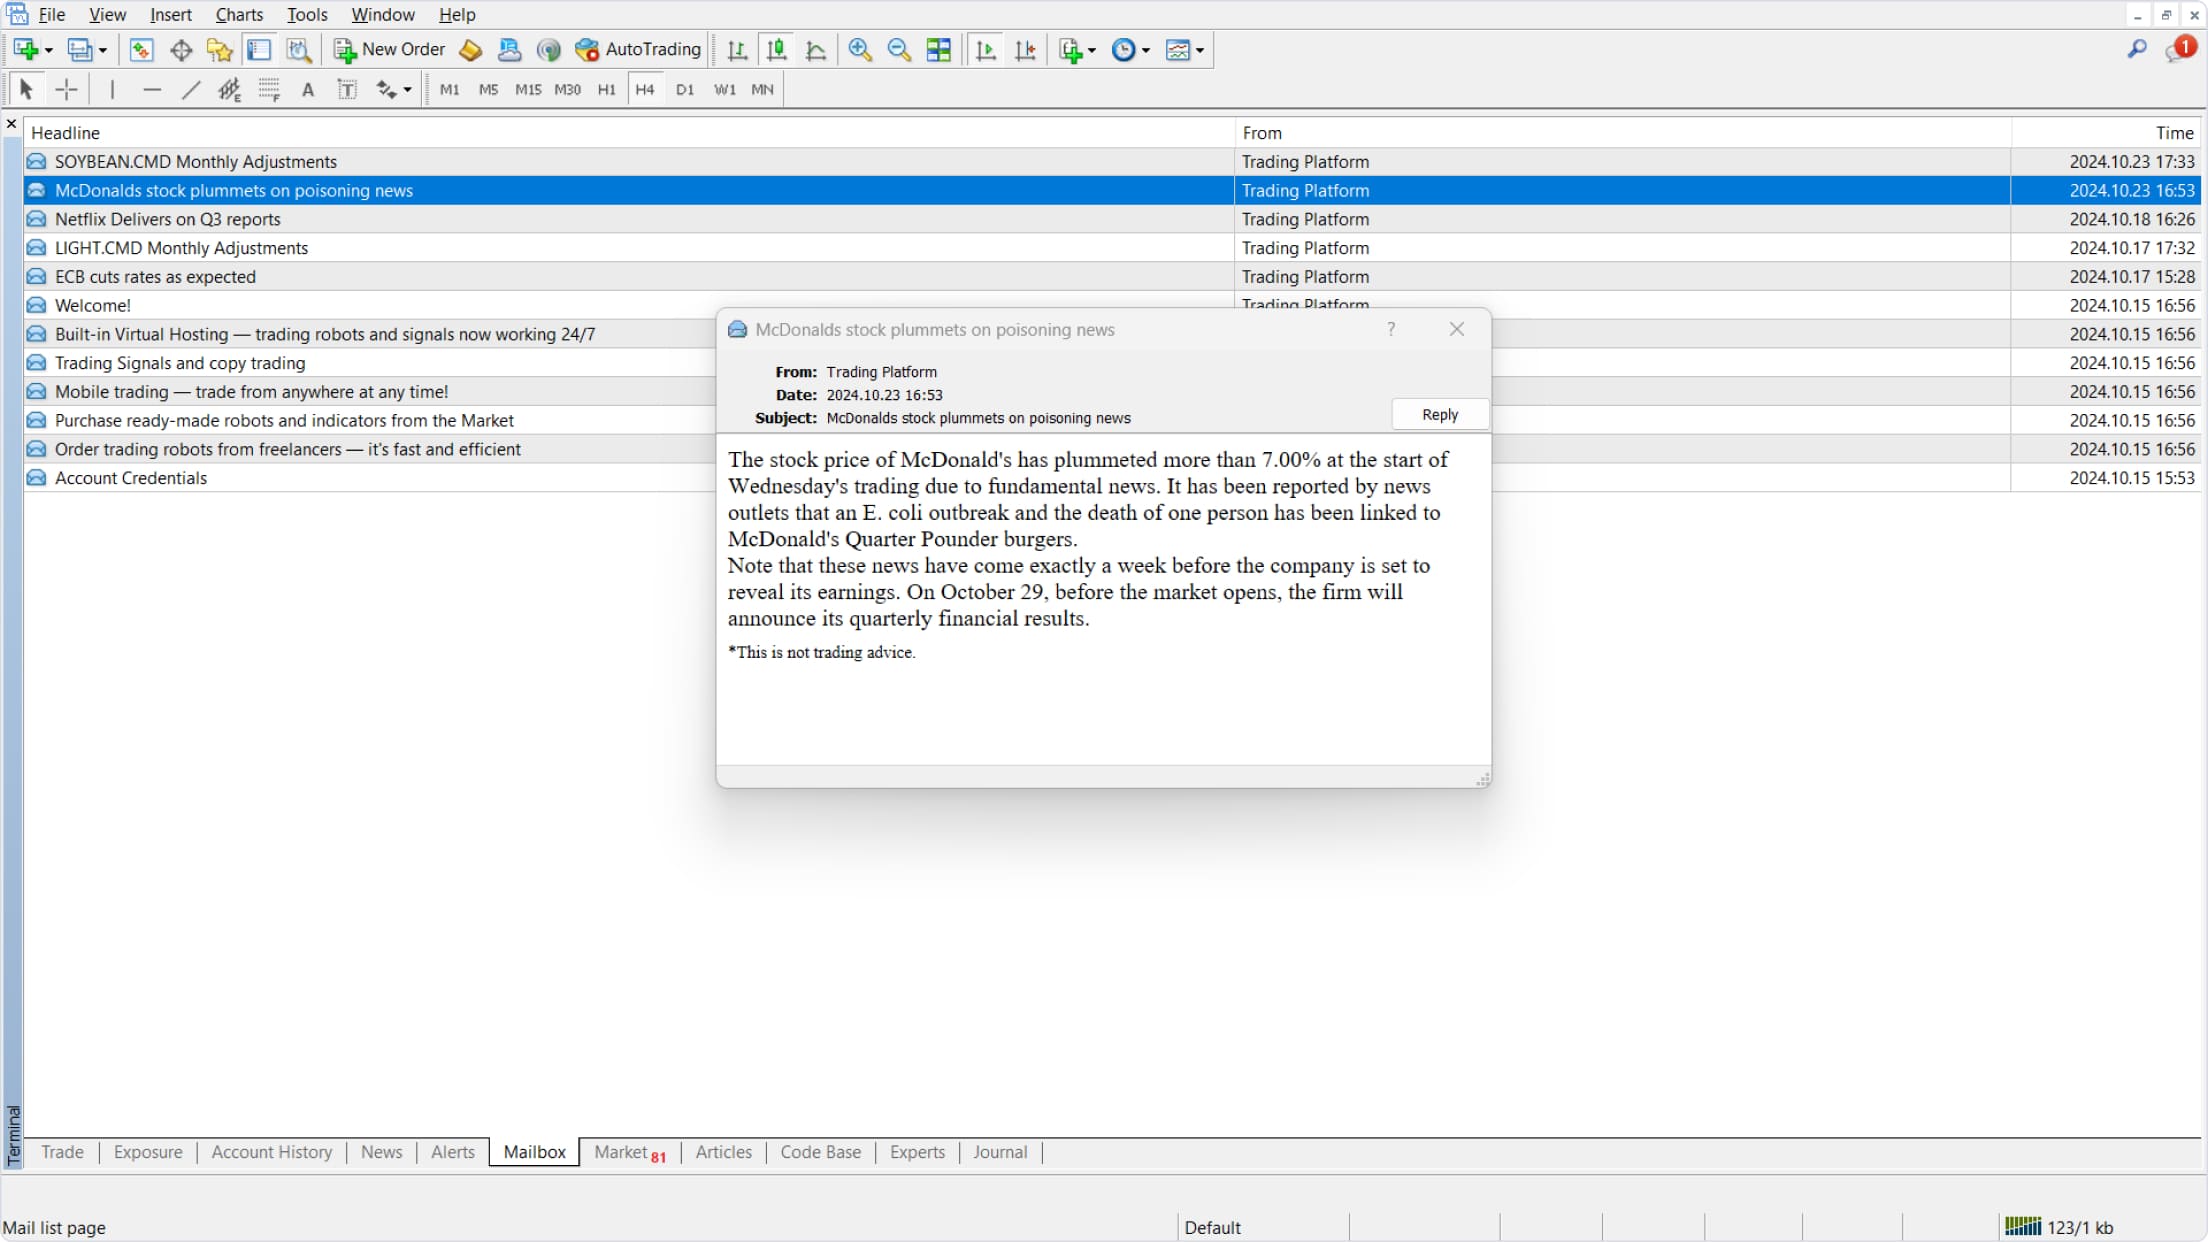Click the Zoom In magnifier icon
Viewport: 2208px width, 1243px height.
[859, 50]
